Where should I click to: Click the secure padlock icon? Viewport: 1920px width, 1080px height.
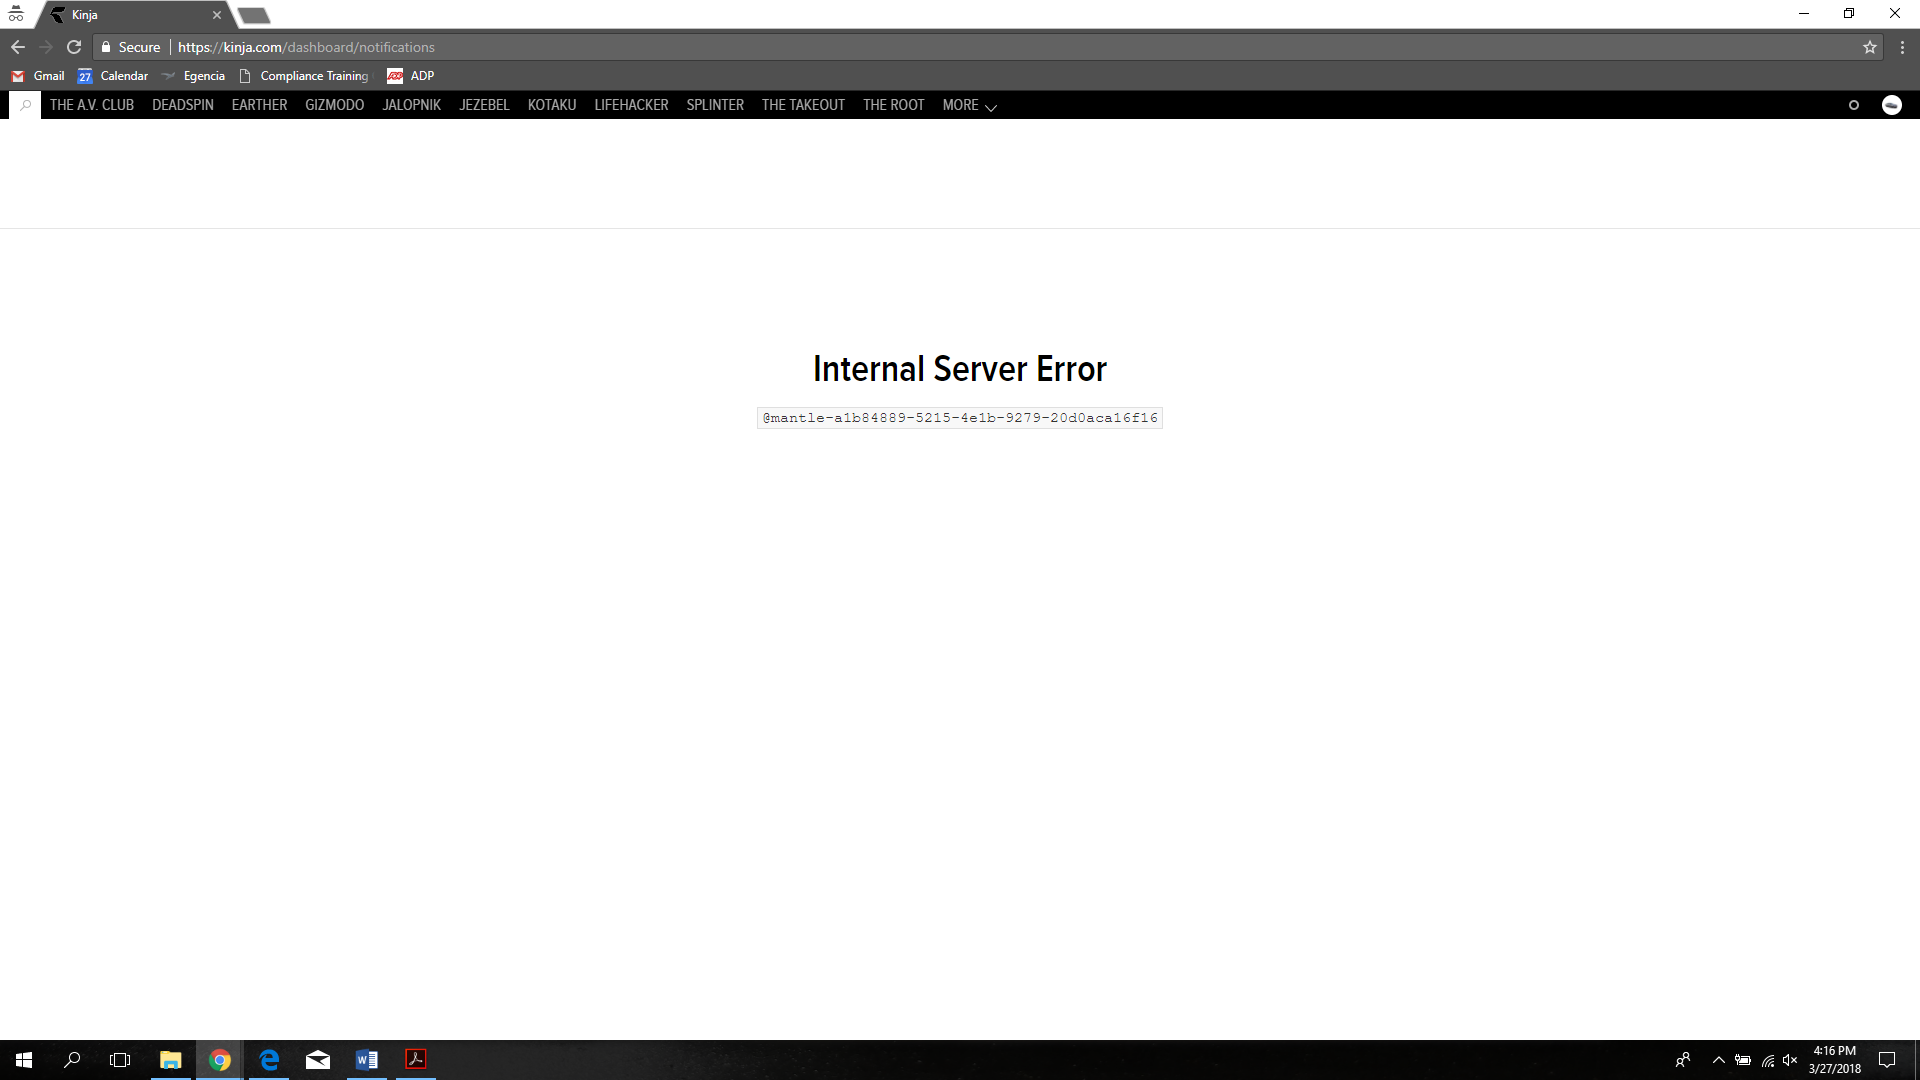pos(106,47)
